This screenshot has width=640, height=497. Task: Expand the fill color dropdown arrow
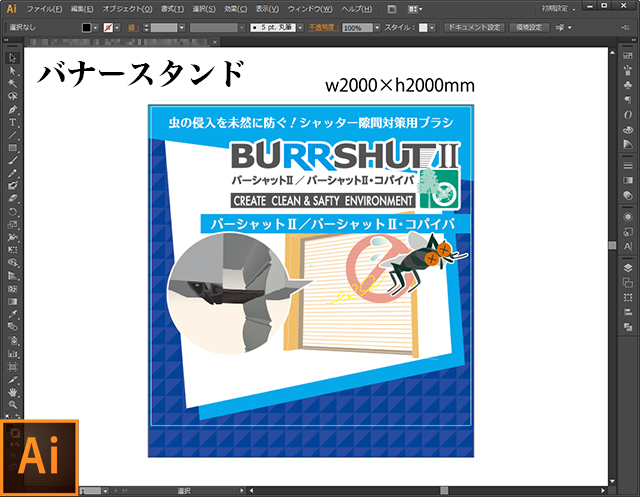point(95,28)
